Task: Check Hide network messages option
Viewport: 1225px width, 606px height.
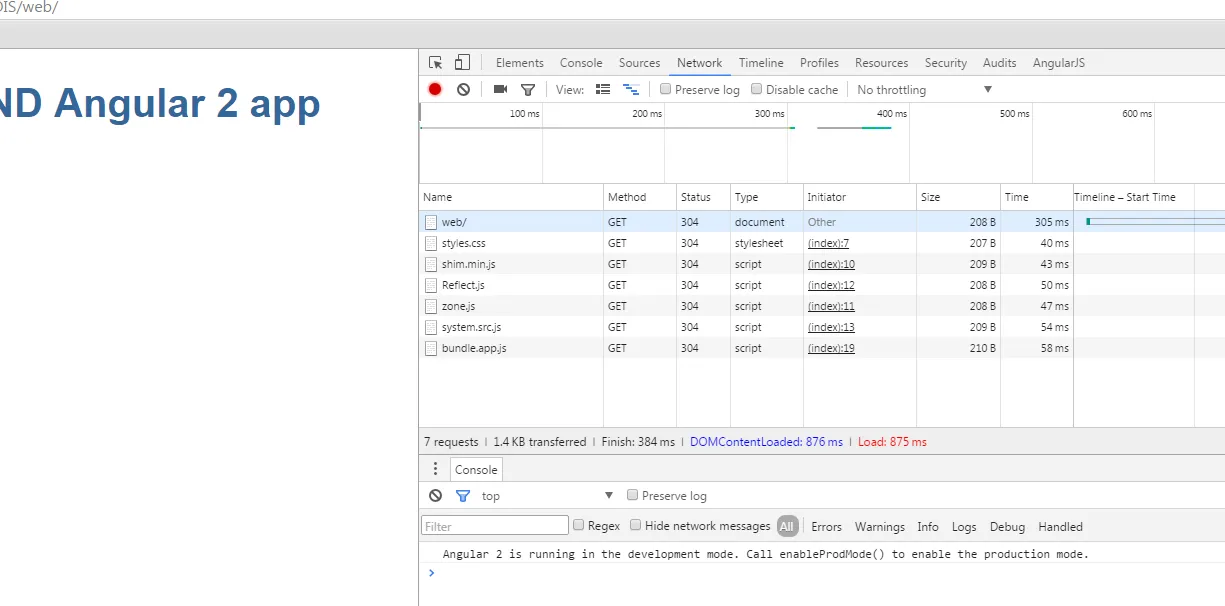Action: (636, 525)
